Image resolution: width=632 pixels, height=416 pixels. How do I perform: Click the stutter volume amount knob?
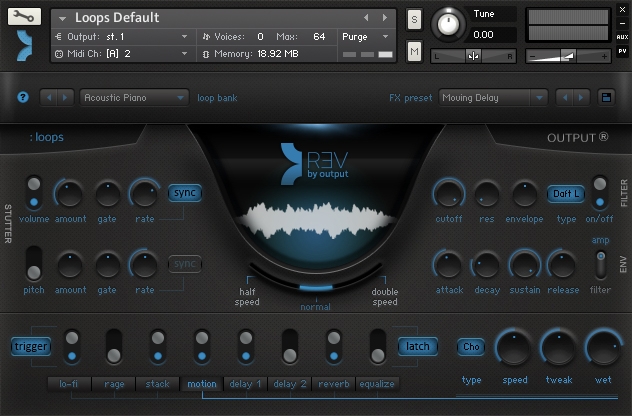[70, 194]
